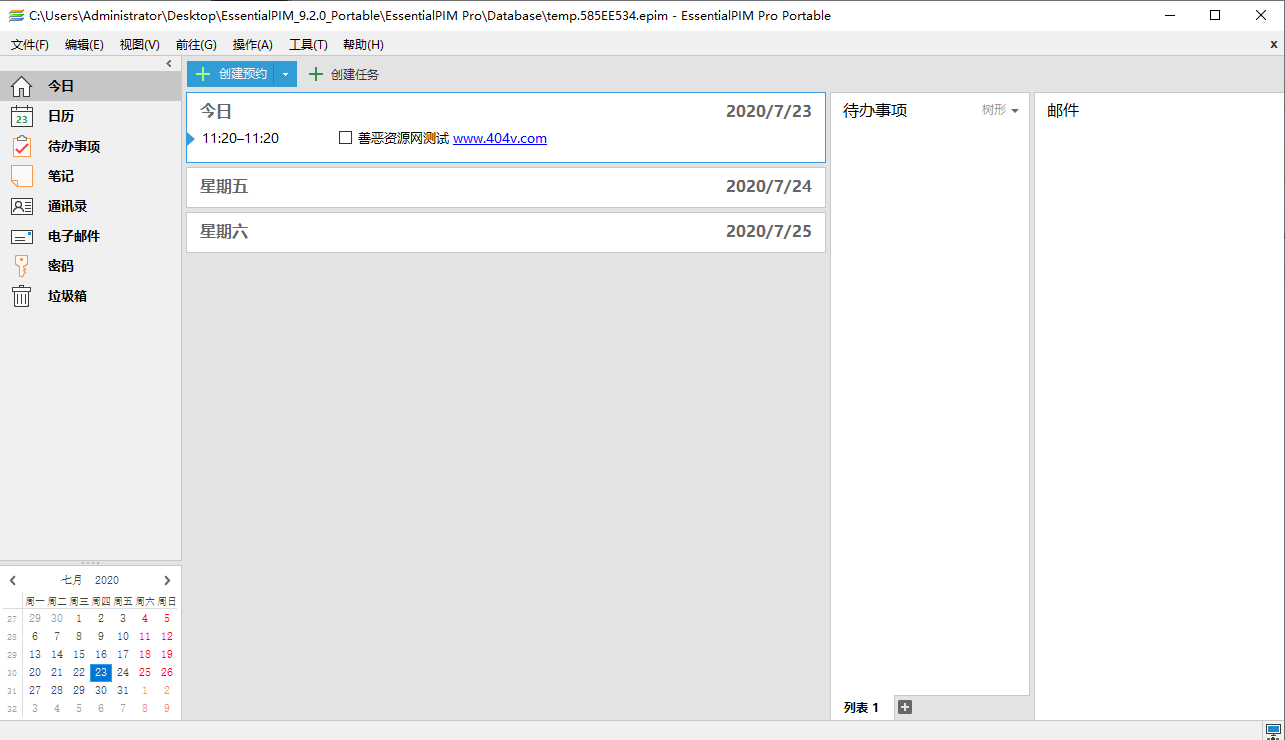Select July 24 in the mini calendar
The image size is (1285, 740).
point(122,672)
